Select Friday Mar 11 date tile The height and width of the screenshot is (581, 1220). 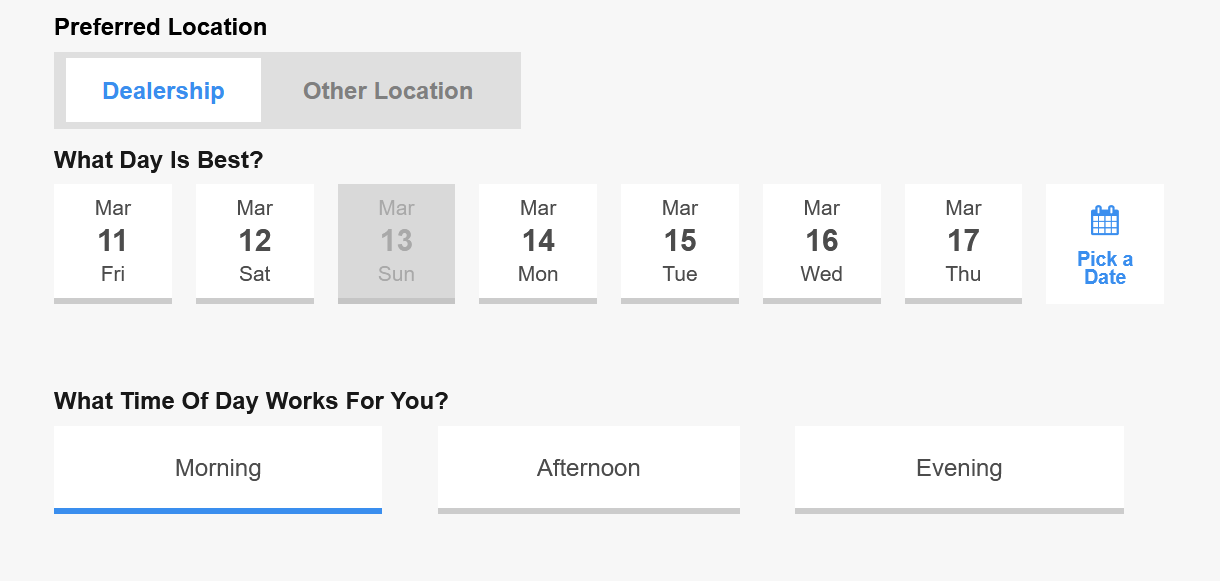coord(113,243)
